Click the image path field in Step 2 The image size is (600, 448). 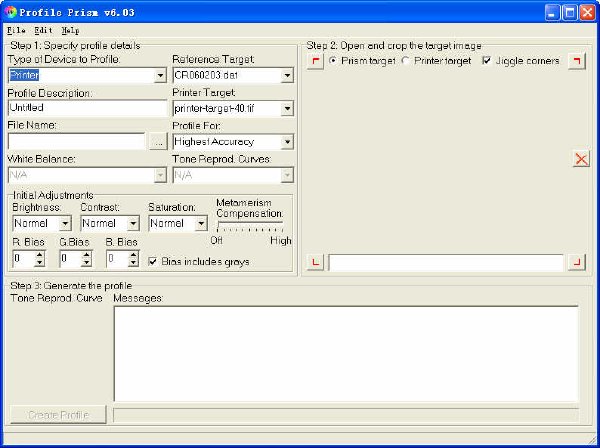click(446, 262)
